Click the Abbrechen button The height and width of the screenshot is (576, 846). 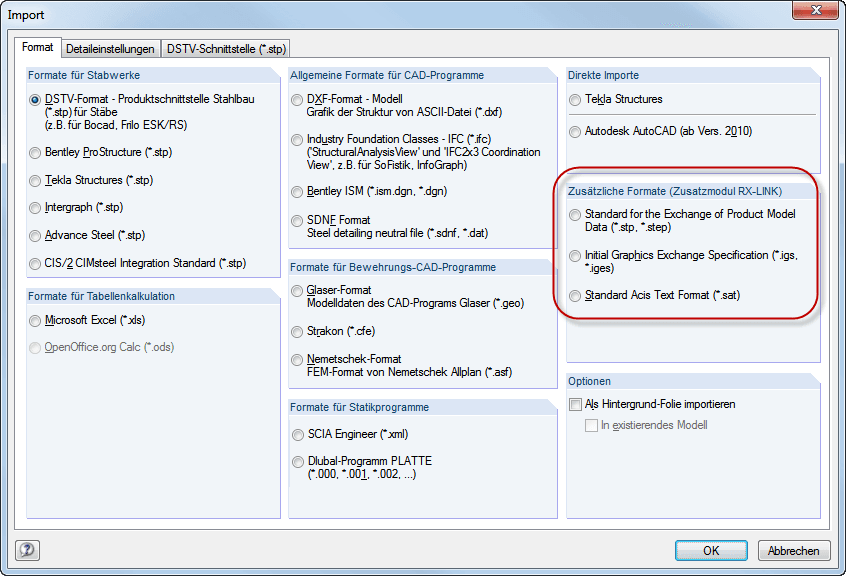pos(795,550)
